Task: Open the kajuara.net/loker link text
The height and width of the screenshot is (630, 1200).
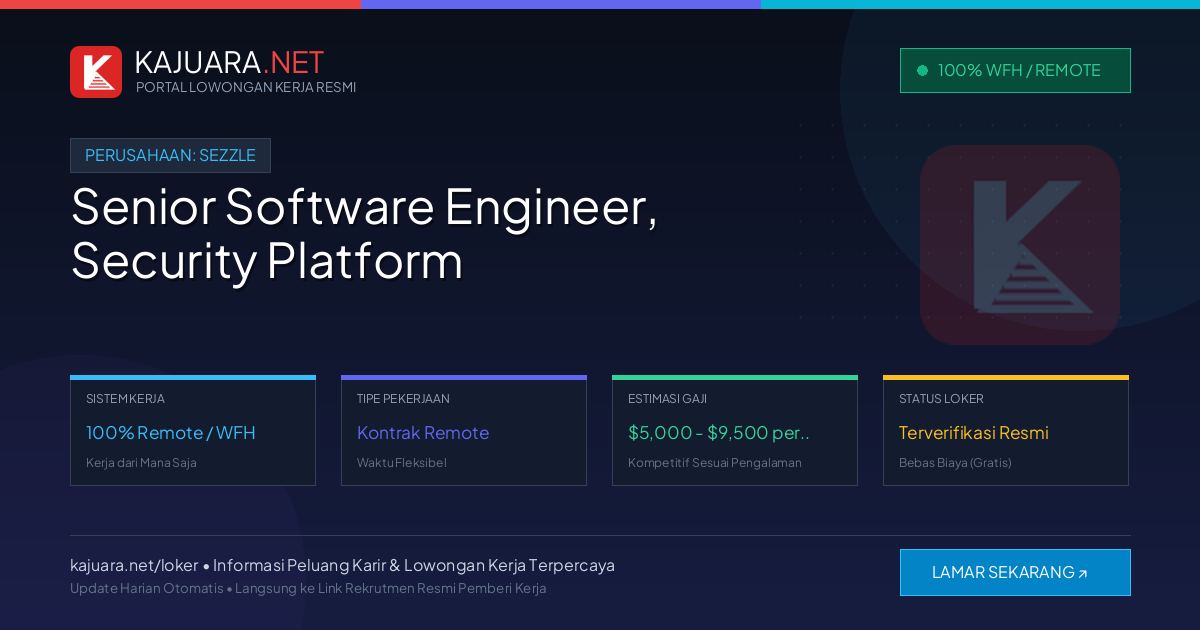Action: [x=134, y=565]
